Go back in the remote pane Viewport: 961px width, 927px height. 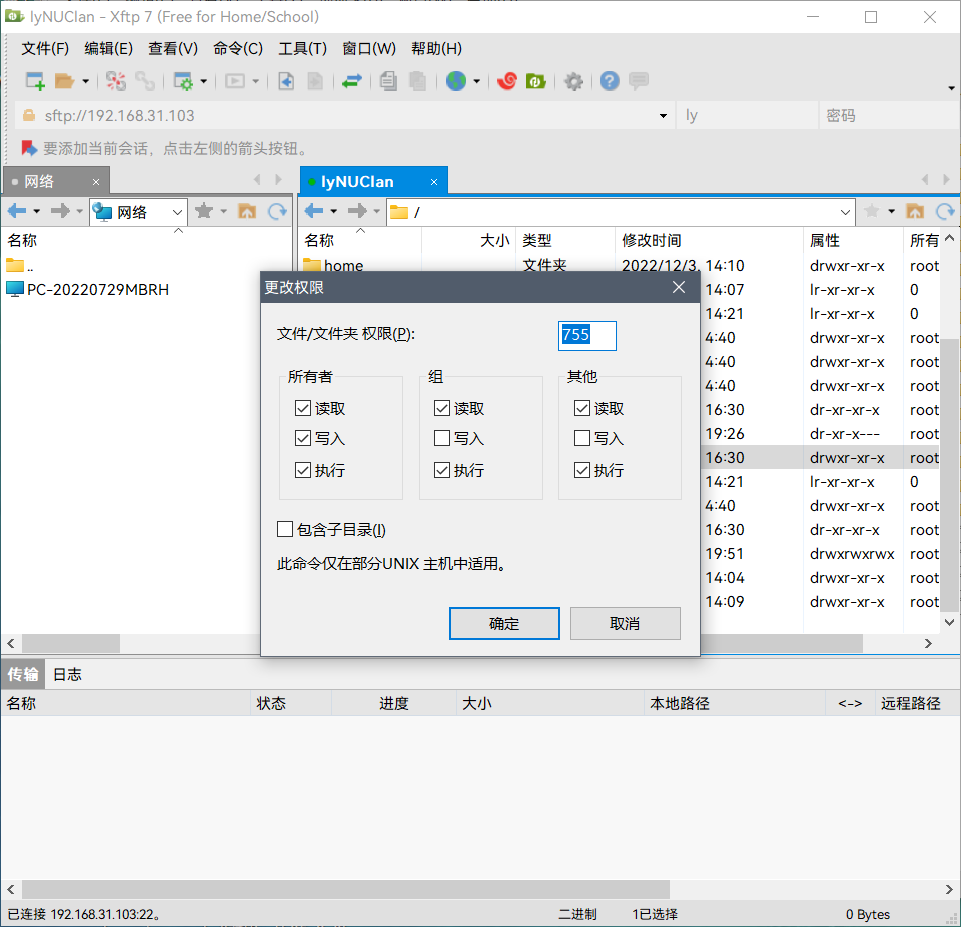pyautogui.click(x=313, y=211)
